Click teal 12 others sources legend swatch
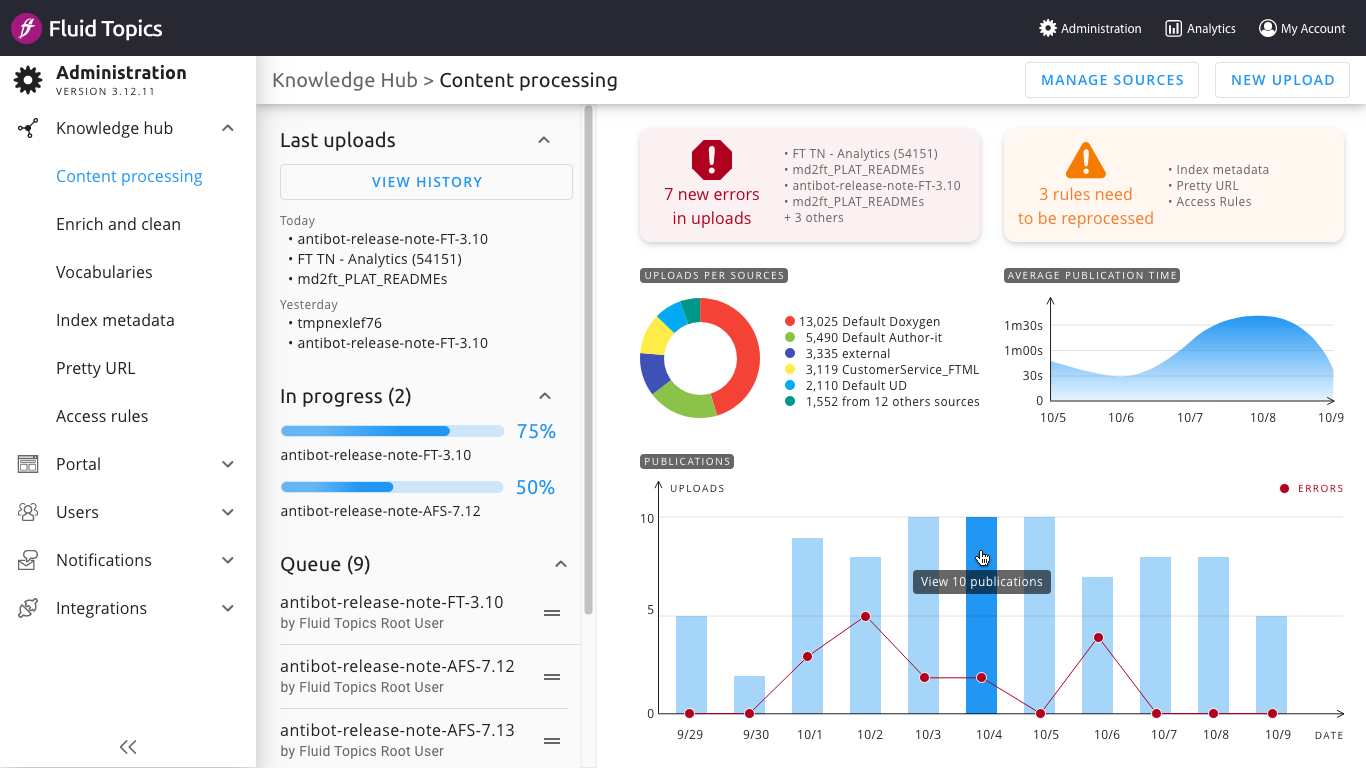Image resolution: width=1366 pixels, height=768 pixels. point(790,402)
